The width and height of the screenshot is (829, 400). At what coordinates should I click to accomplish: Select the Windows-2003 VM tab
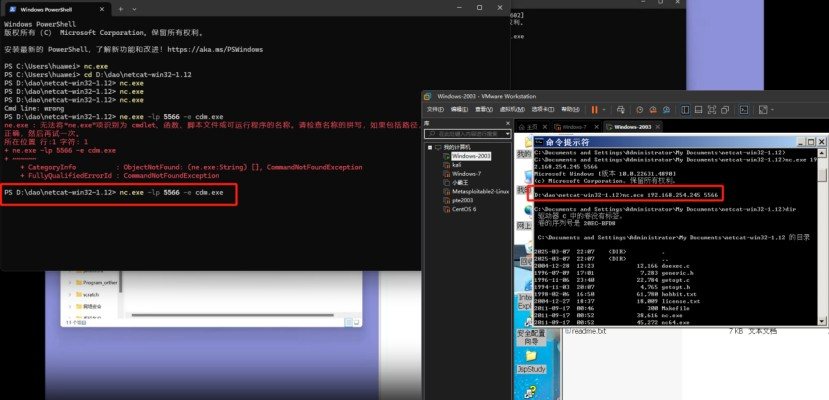[x=633, y=127]
